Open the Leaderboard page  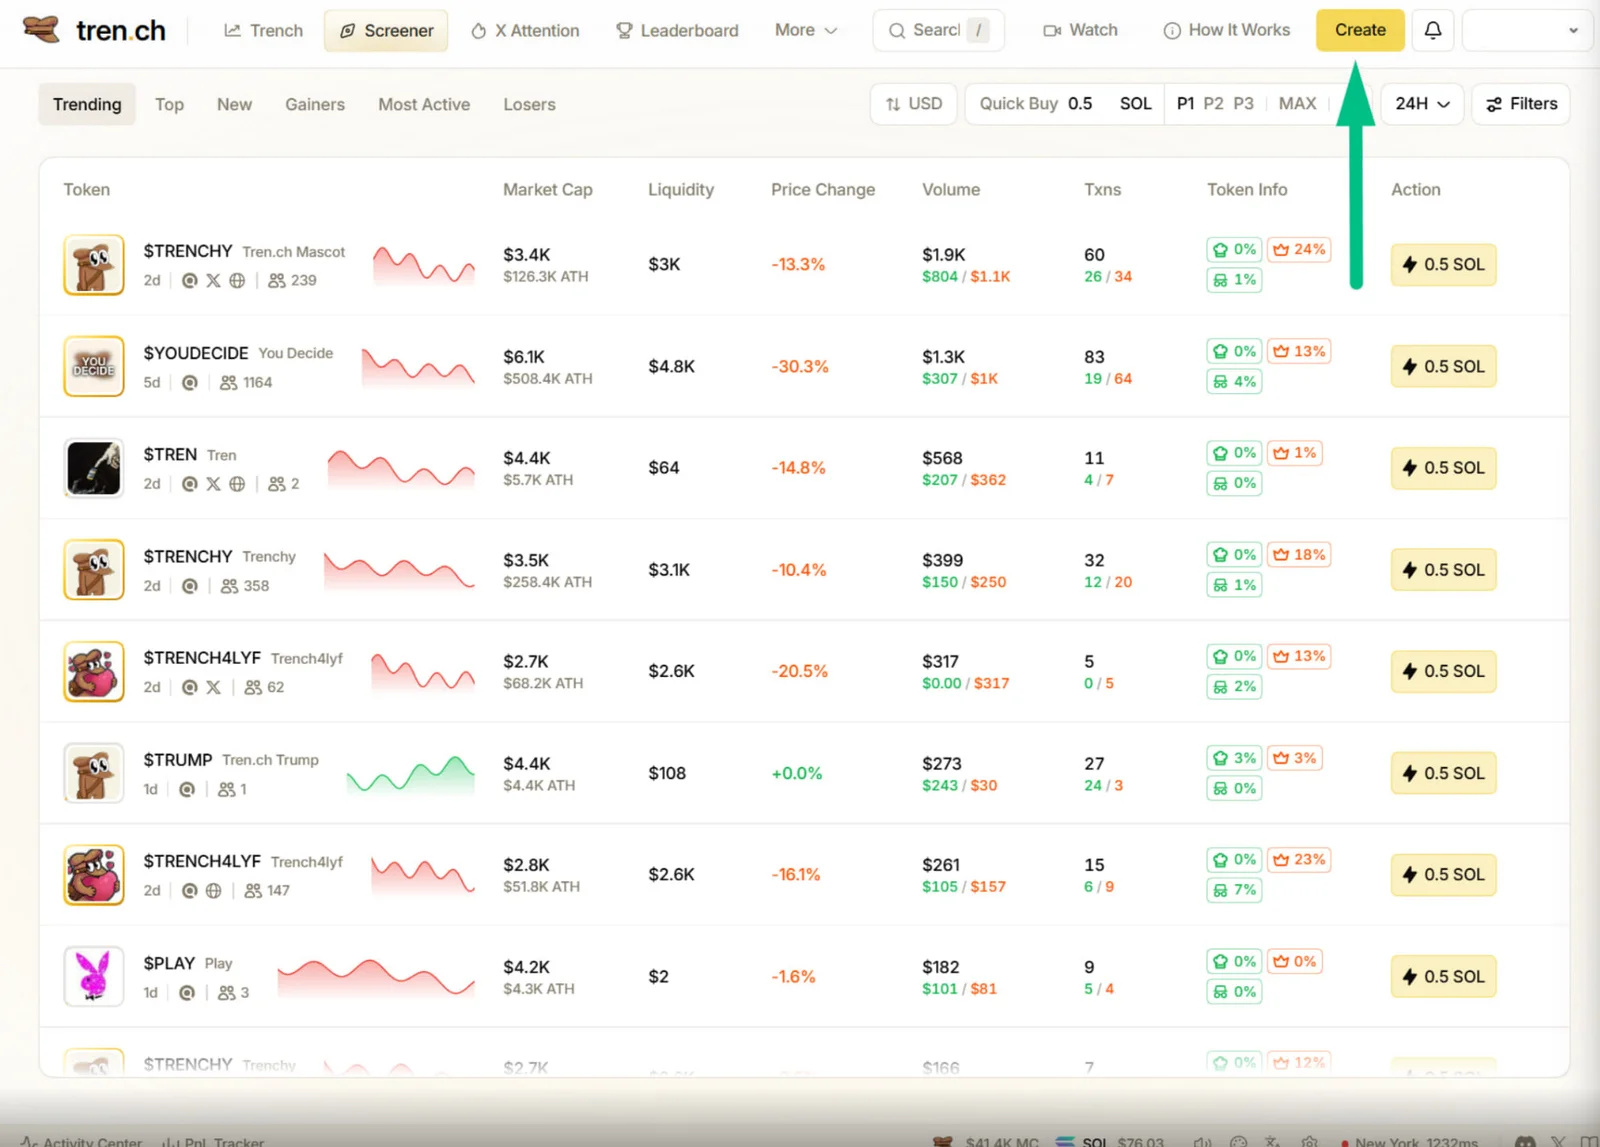pyautogui.click(x=677, y=30)
